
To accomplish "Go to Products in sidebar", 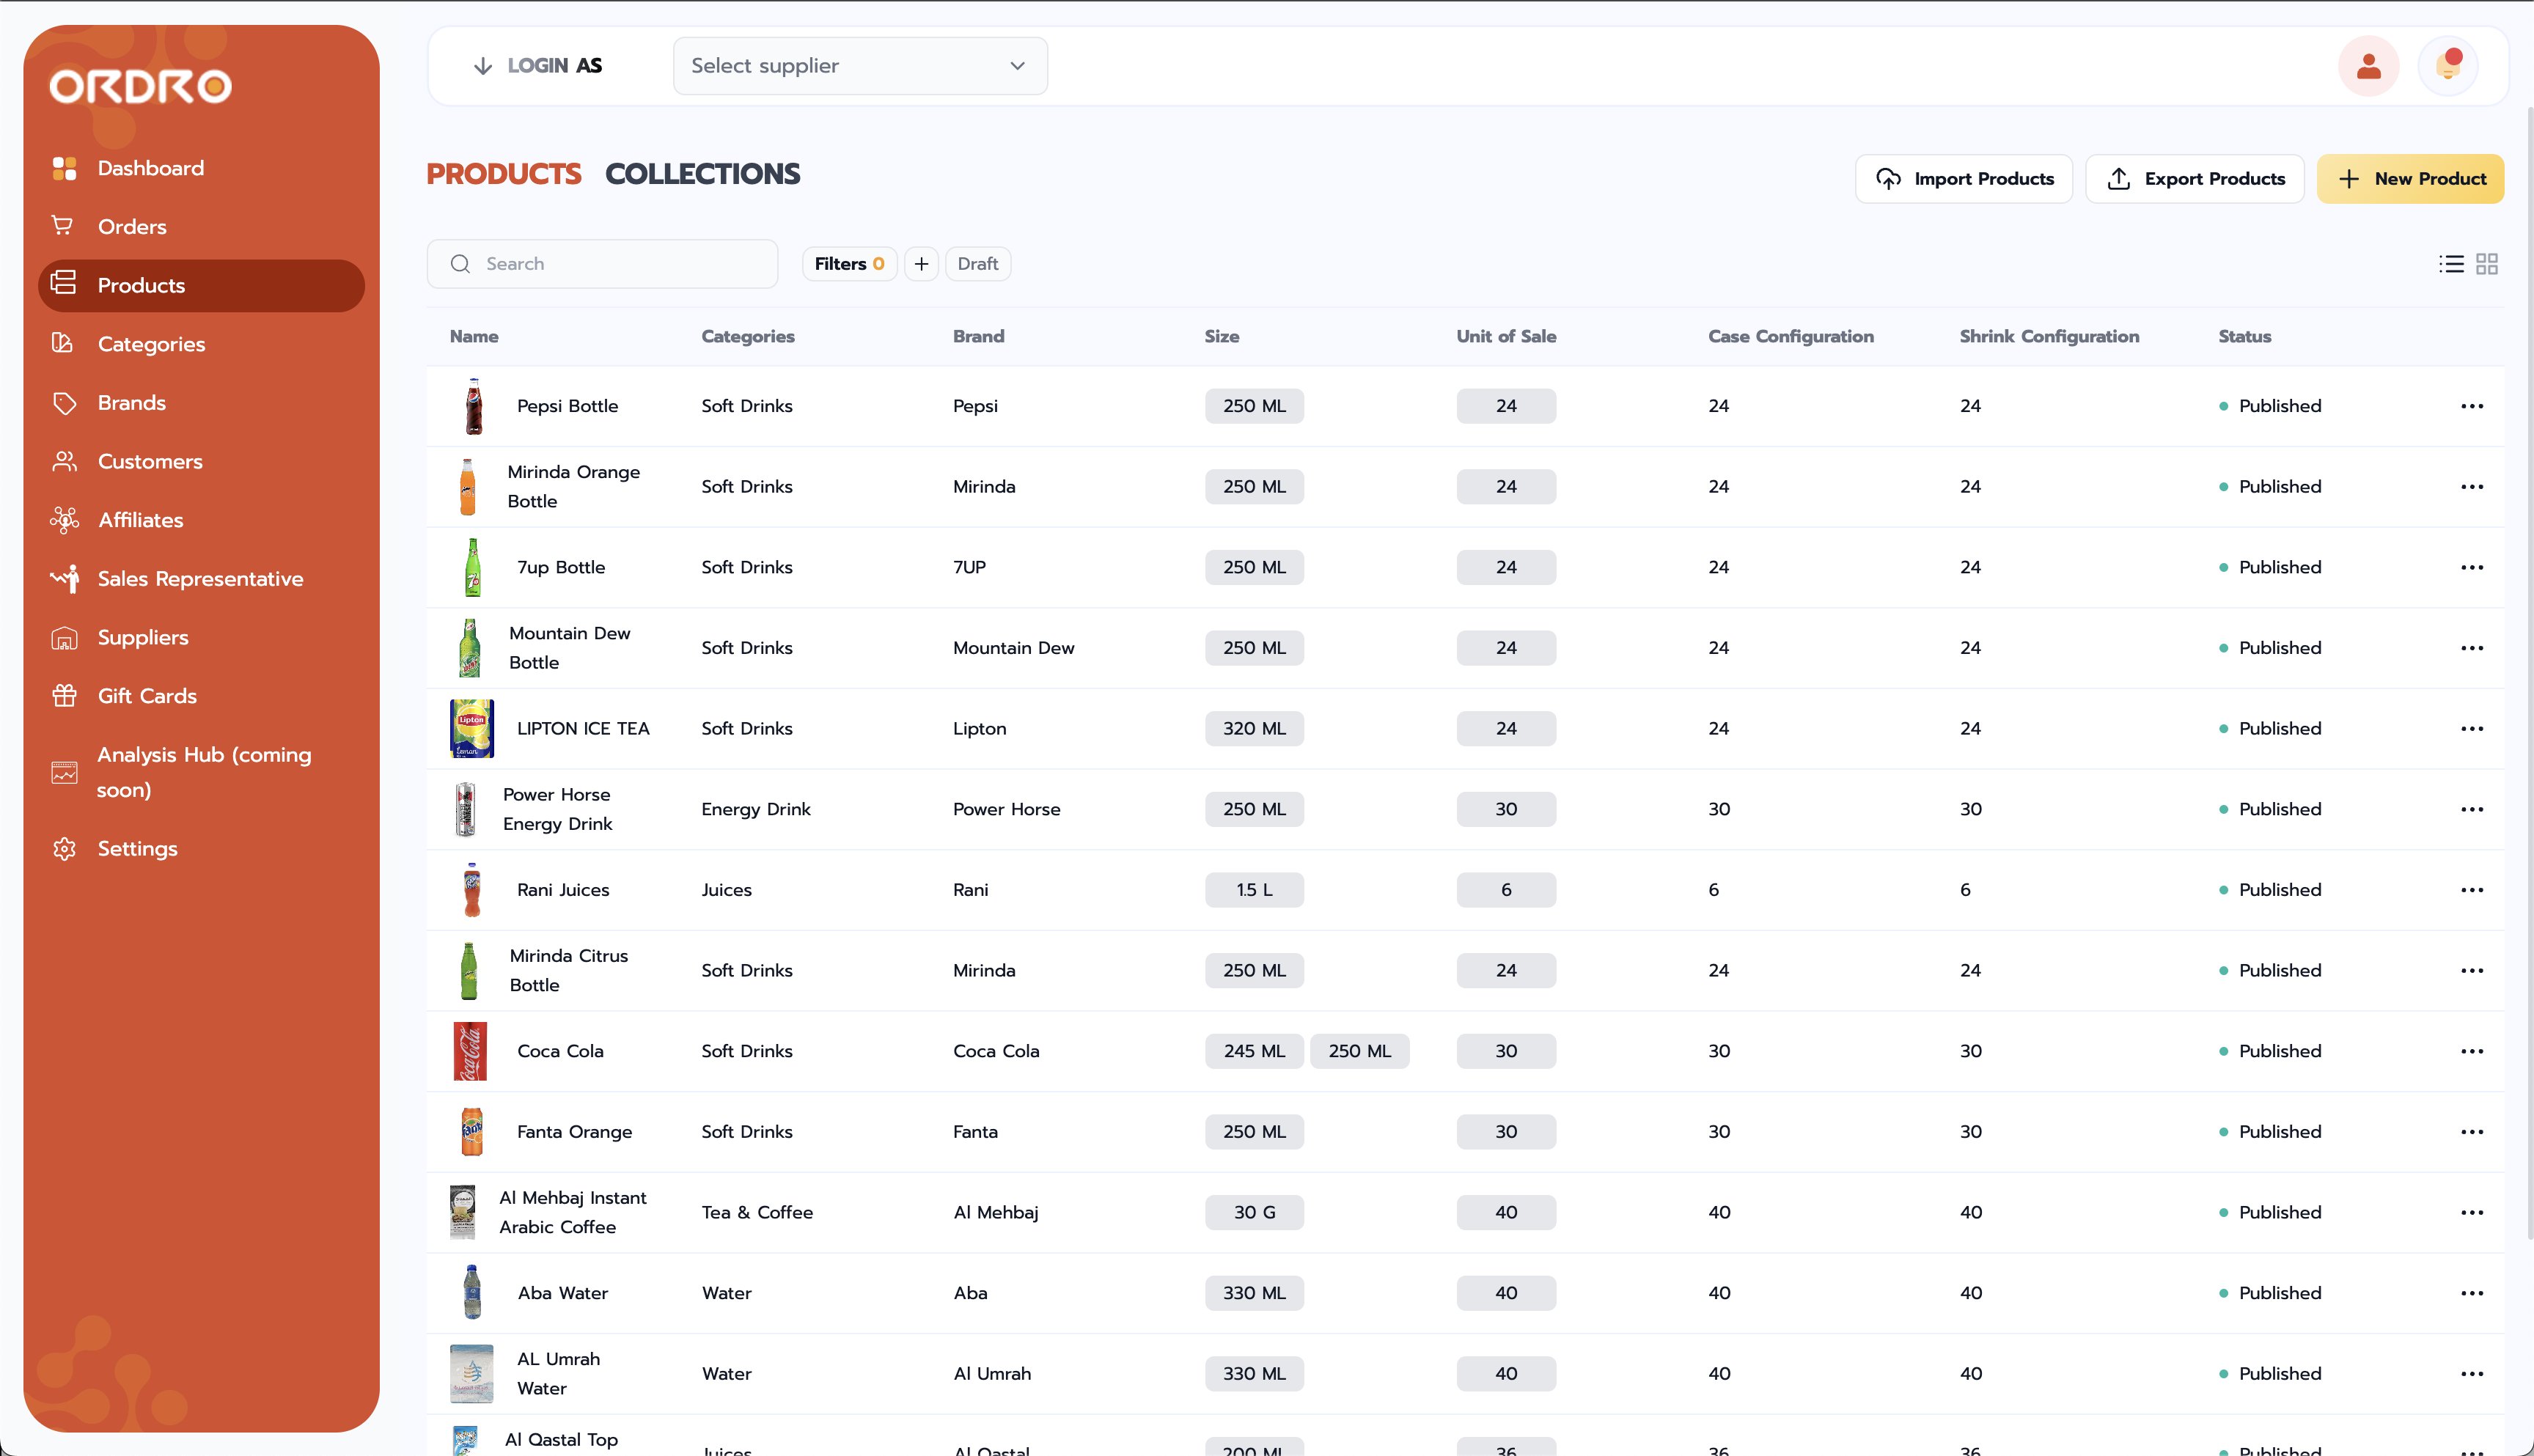I will click(x=201, y=286).
